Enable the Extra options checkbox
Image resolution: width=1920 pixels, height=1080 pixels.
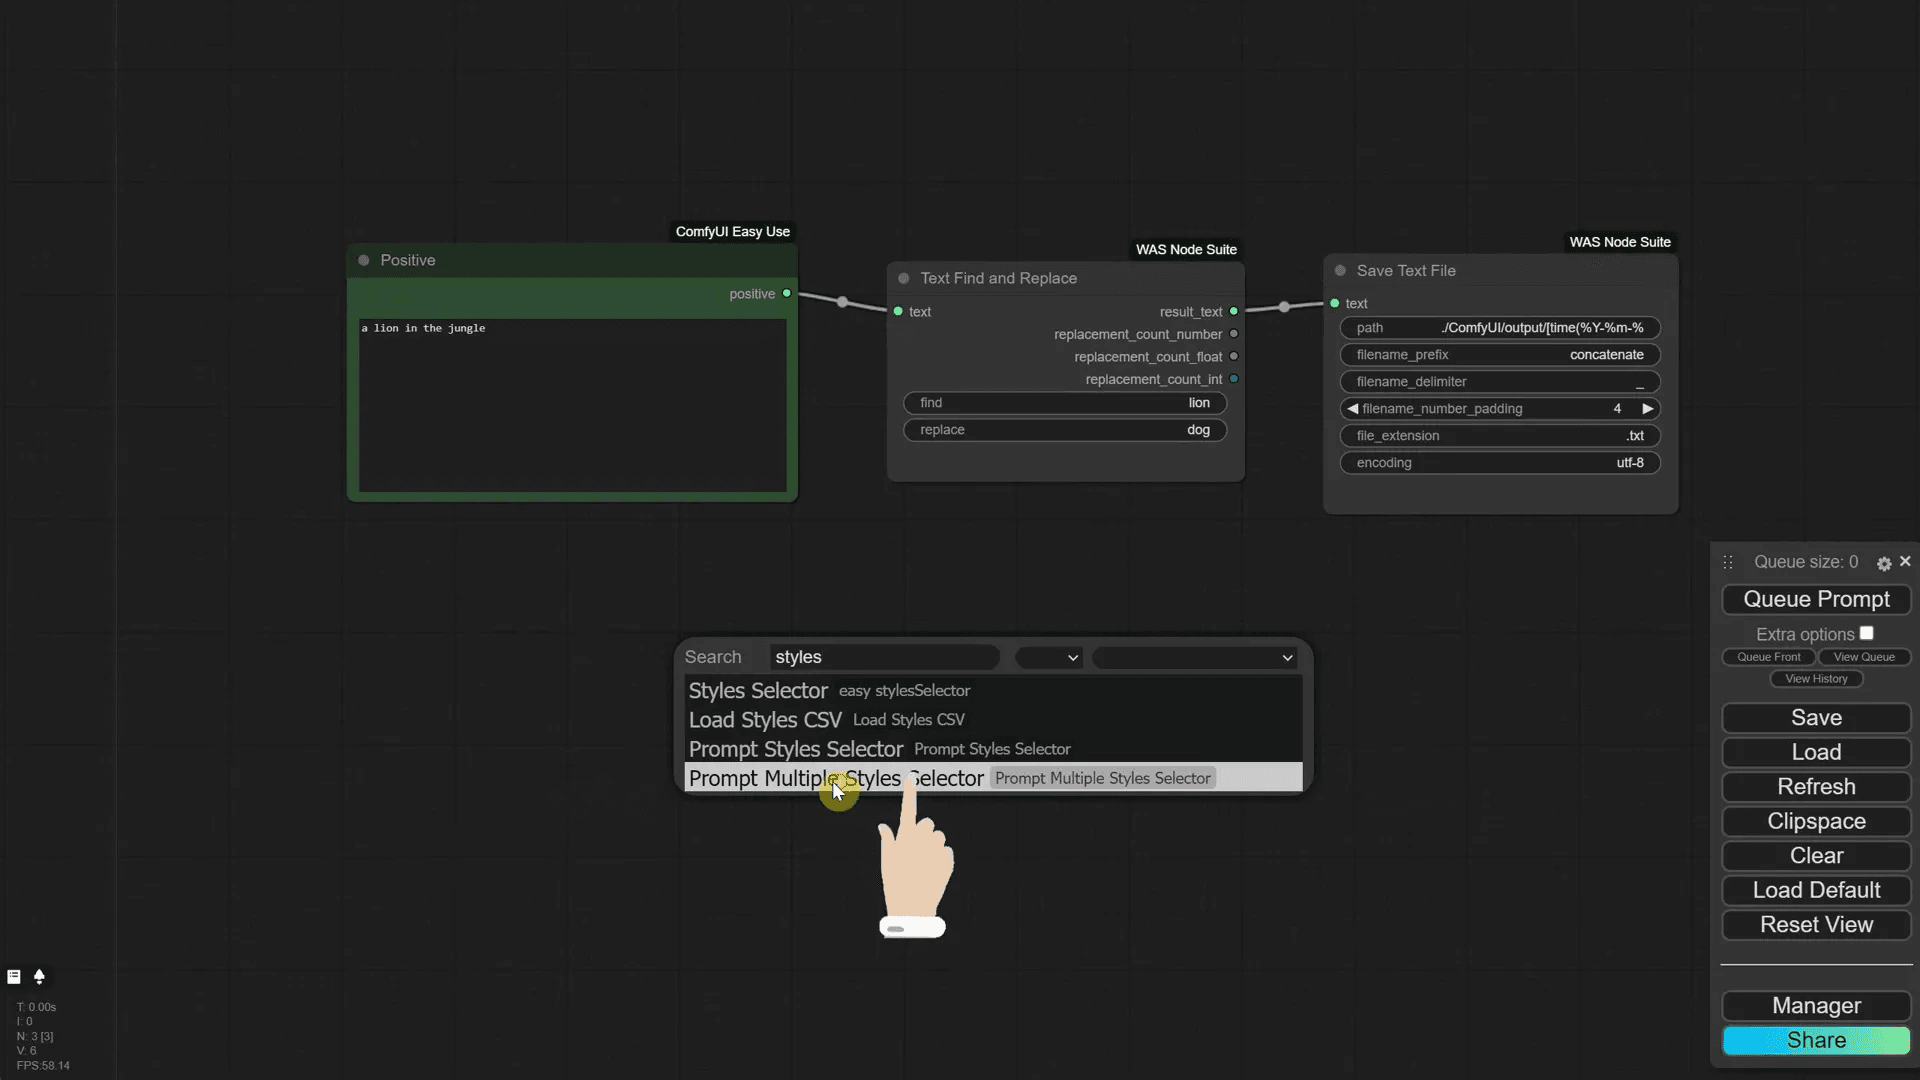tap(1868, 632)
